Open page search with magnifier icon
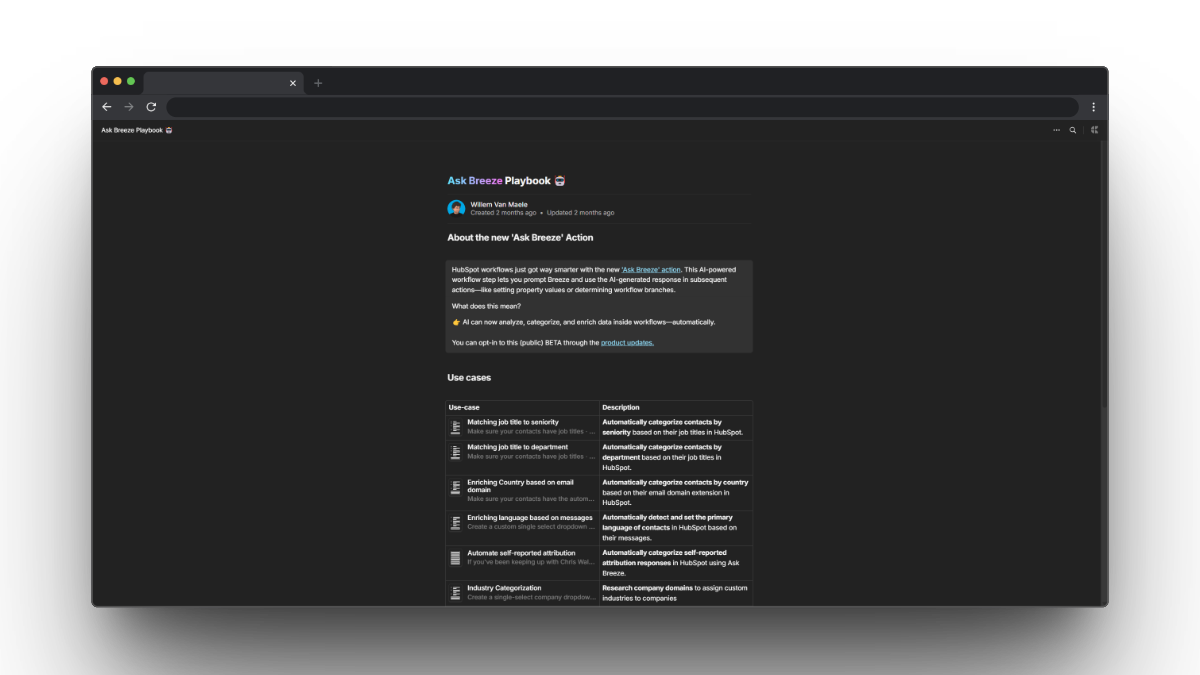Viewport: 1200px width, 675px height. coord(1073,130)
